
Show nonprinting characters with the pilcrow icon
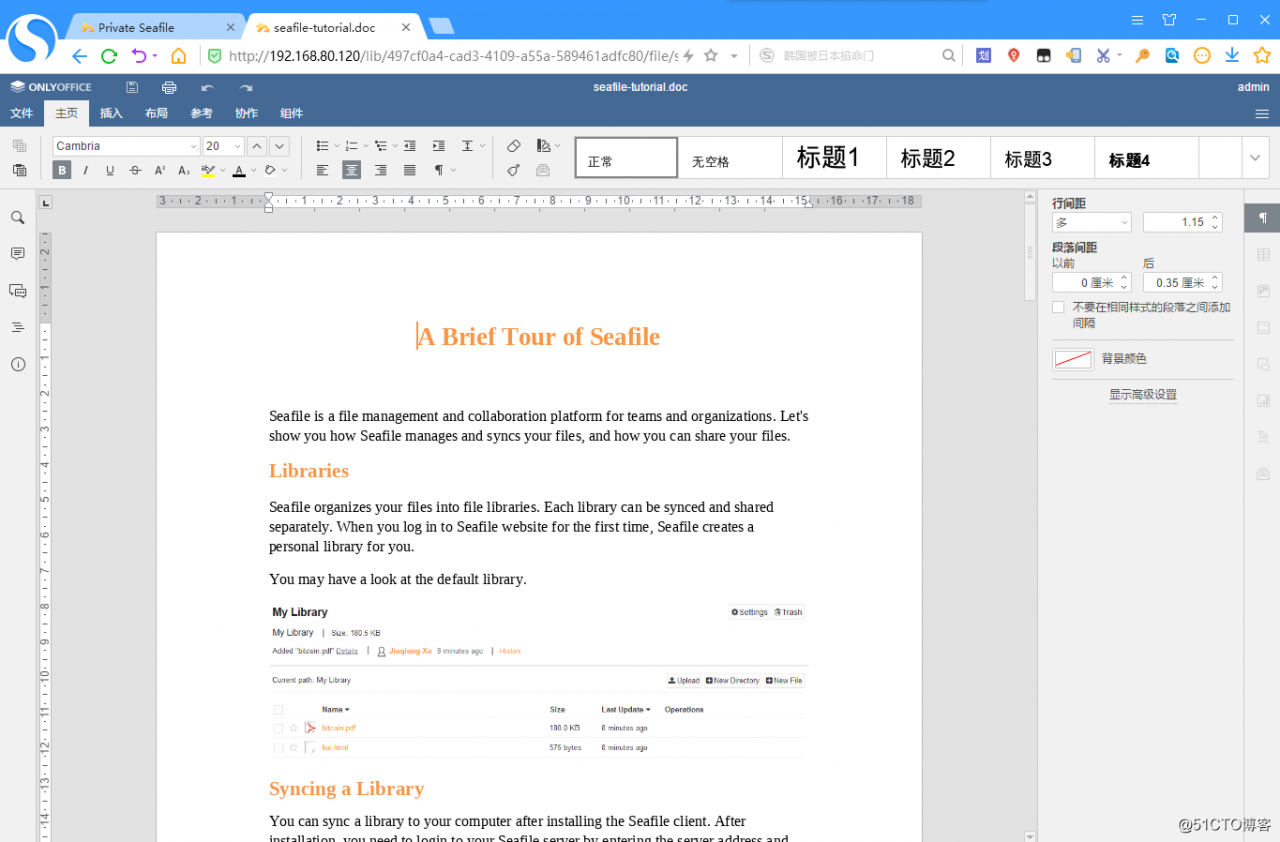click(x=441, y=170)
